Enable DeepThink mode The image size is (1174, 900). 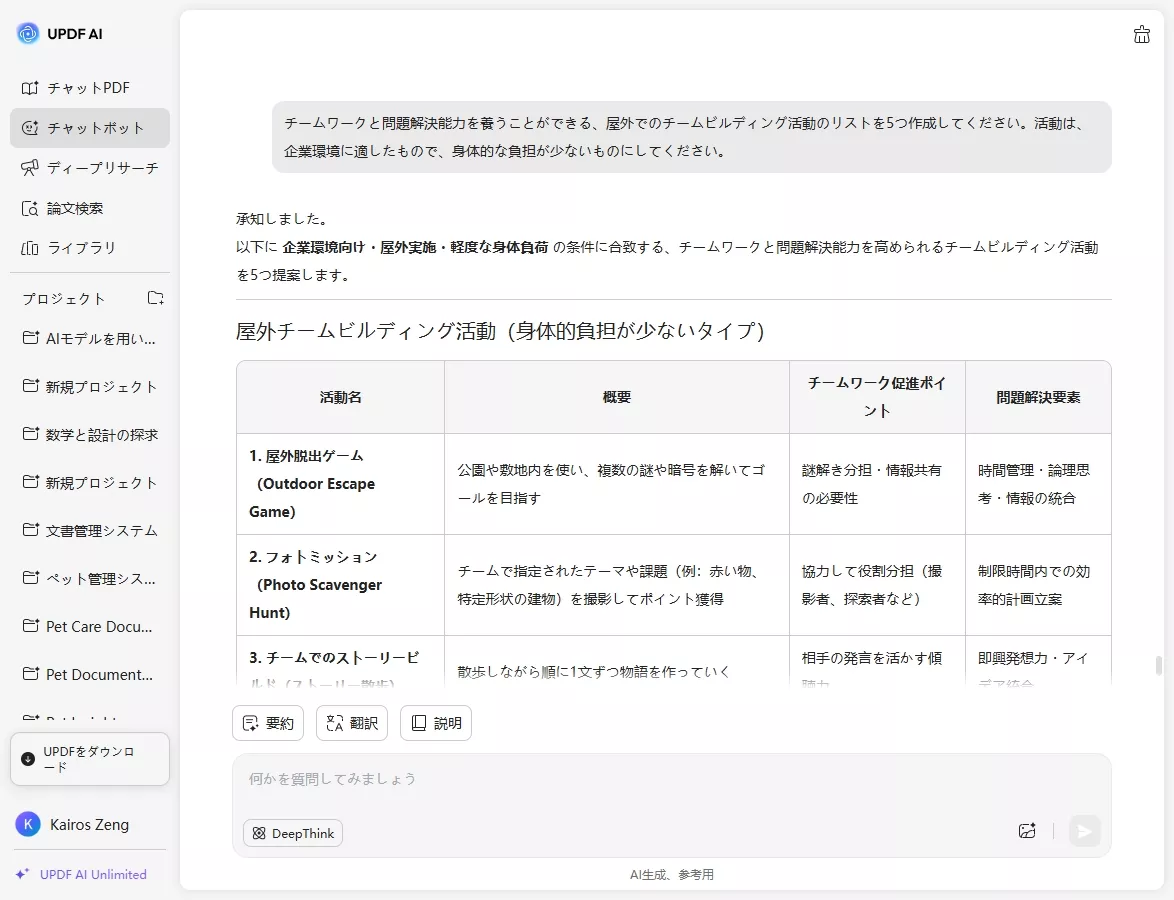292,832
